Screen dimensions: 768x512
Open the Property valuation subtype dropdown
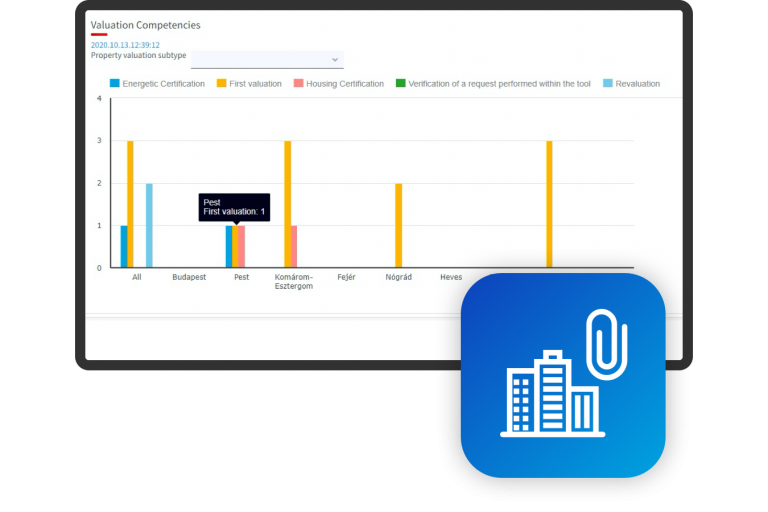[x=267, y=59]
